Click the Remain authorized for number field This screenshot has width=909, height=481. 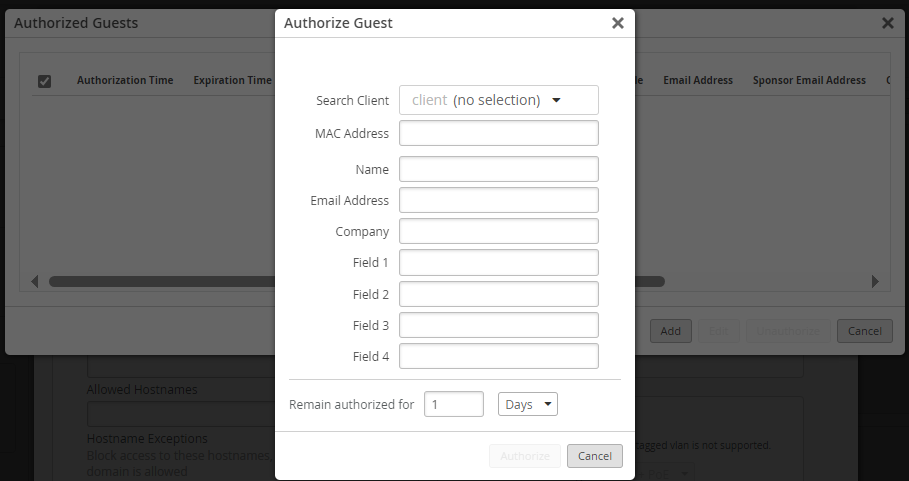pos(453,404)
